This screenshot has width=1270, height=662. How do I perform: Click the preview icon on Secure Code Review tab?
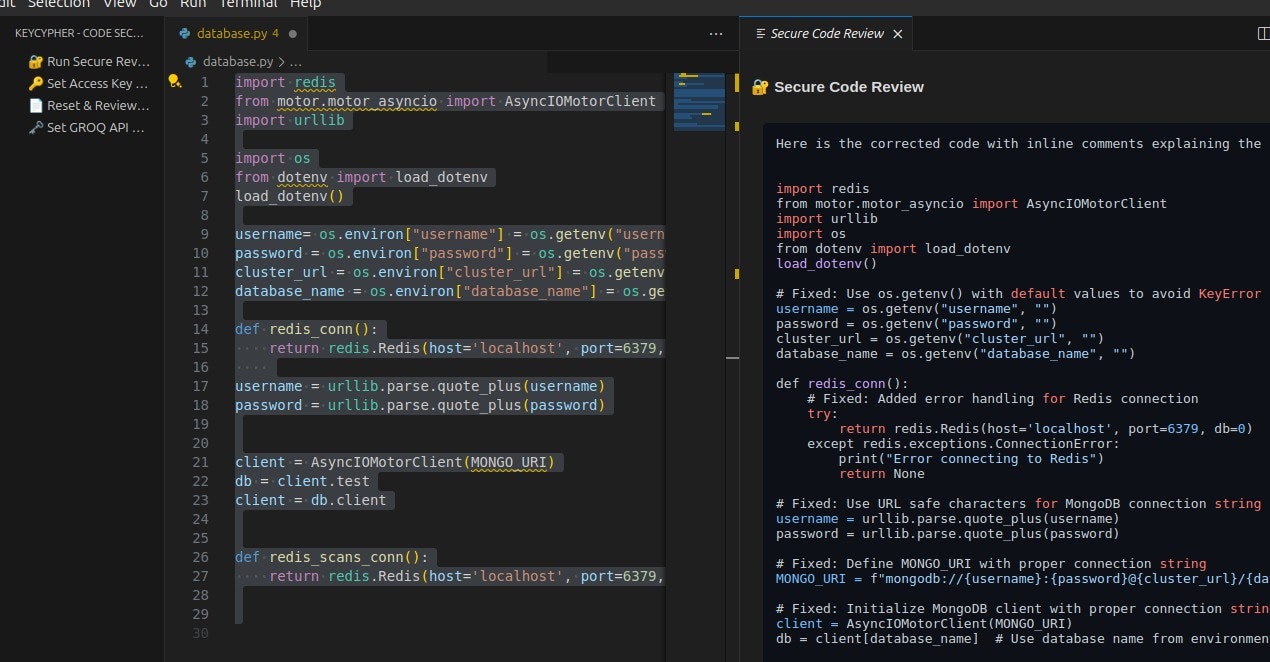[x=760, y=33]
